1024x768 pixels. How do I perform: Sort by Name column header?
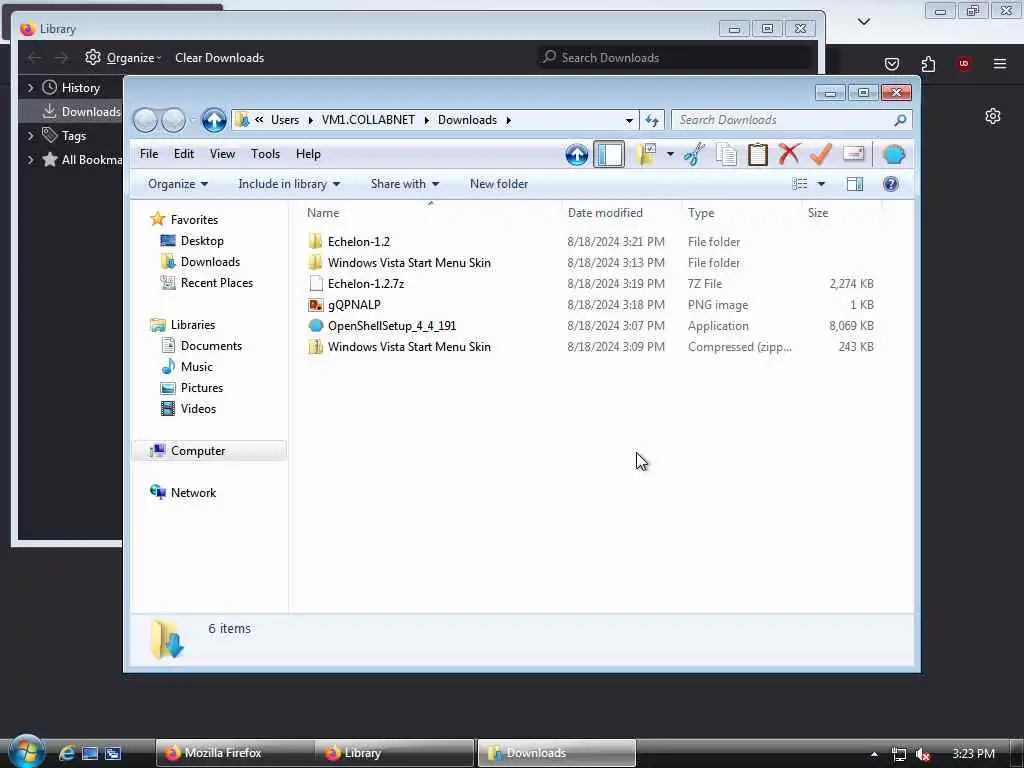pos(431,213)
